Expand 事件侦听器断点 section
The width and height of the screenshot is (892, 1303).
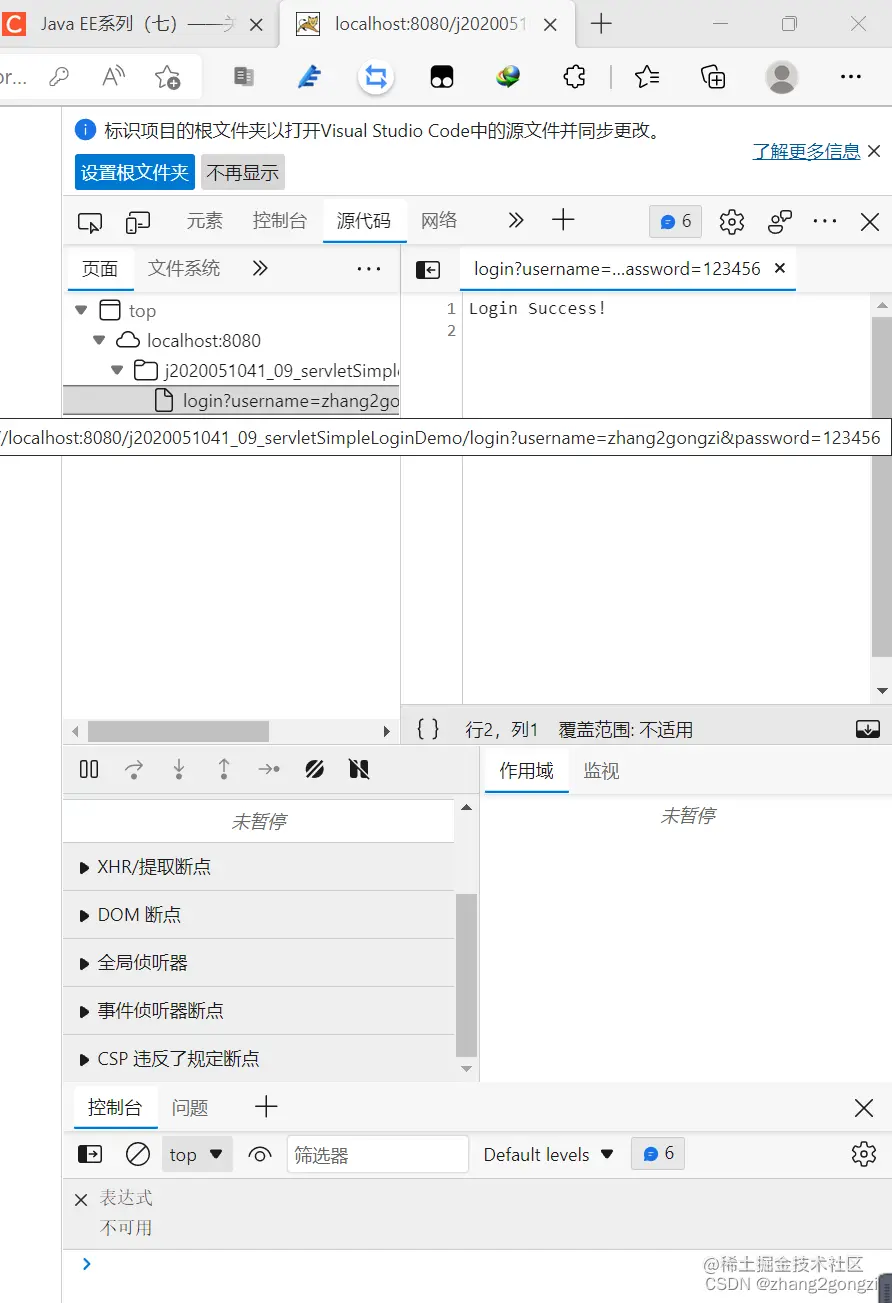tap(258, 1011)
